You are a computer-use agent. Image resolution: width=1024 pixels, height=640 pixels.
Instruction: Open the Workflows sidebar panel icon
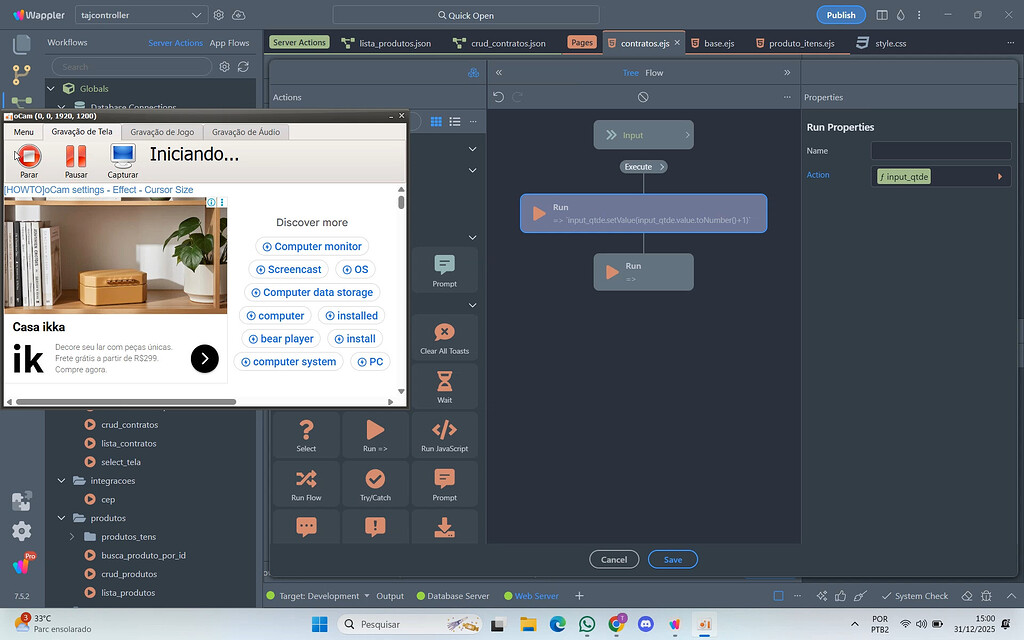22,102
